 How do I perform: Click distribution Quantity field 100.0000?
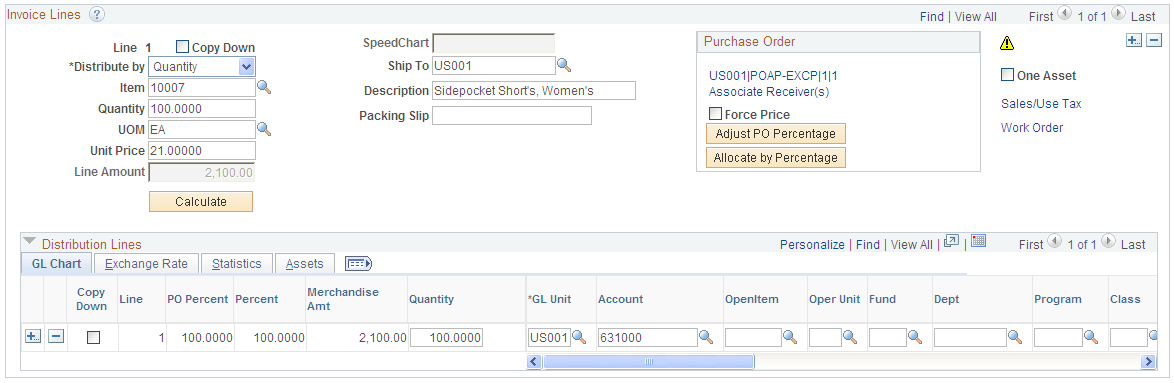tap(446, 337)
